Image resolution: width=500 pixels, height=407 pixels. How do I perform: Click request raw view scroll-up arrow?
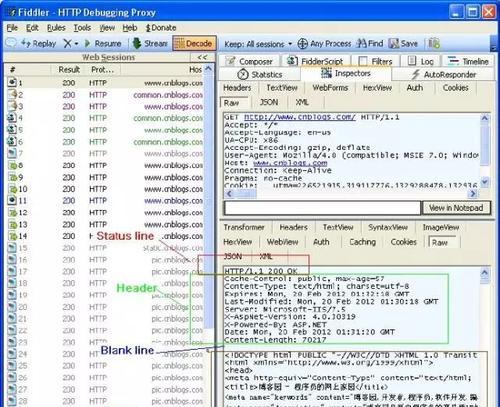(485, 118)
